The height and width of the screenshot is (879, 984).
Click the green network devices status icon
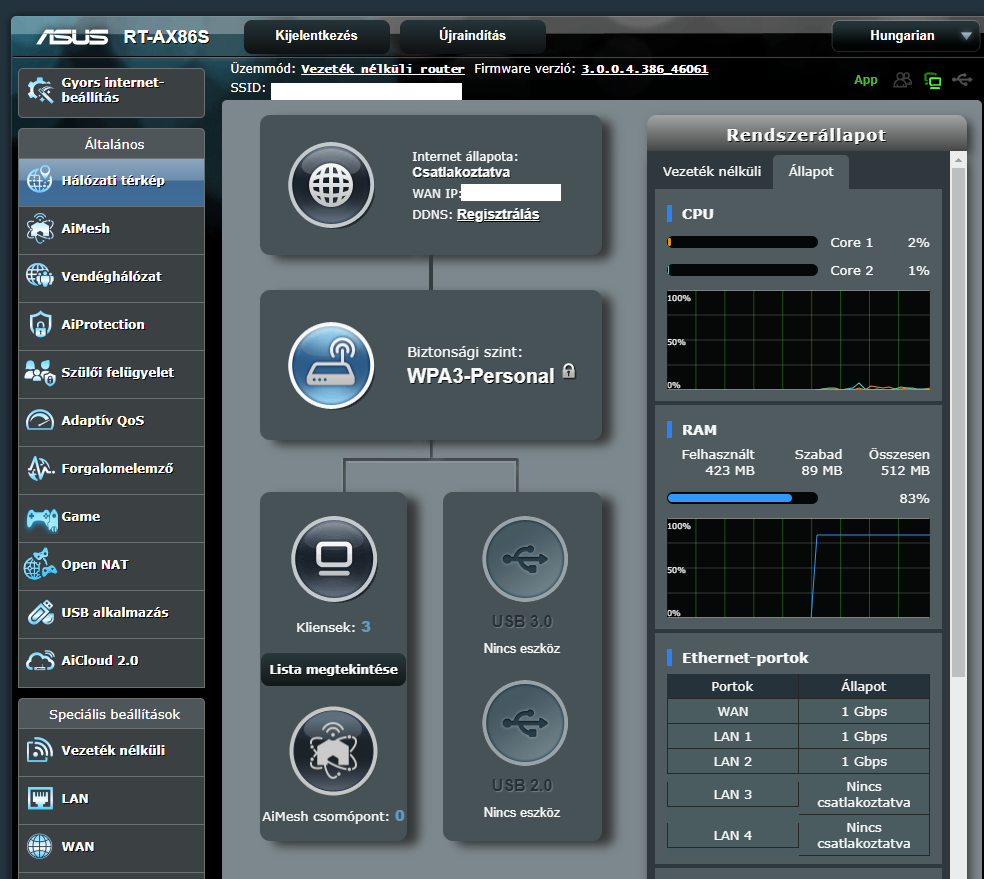point(933,80)
